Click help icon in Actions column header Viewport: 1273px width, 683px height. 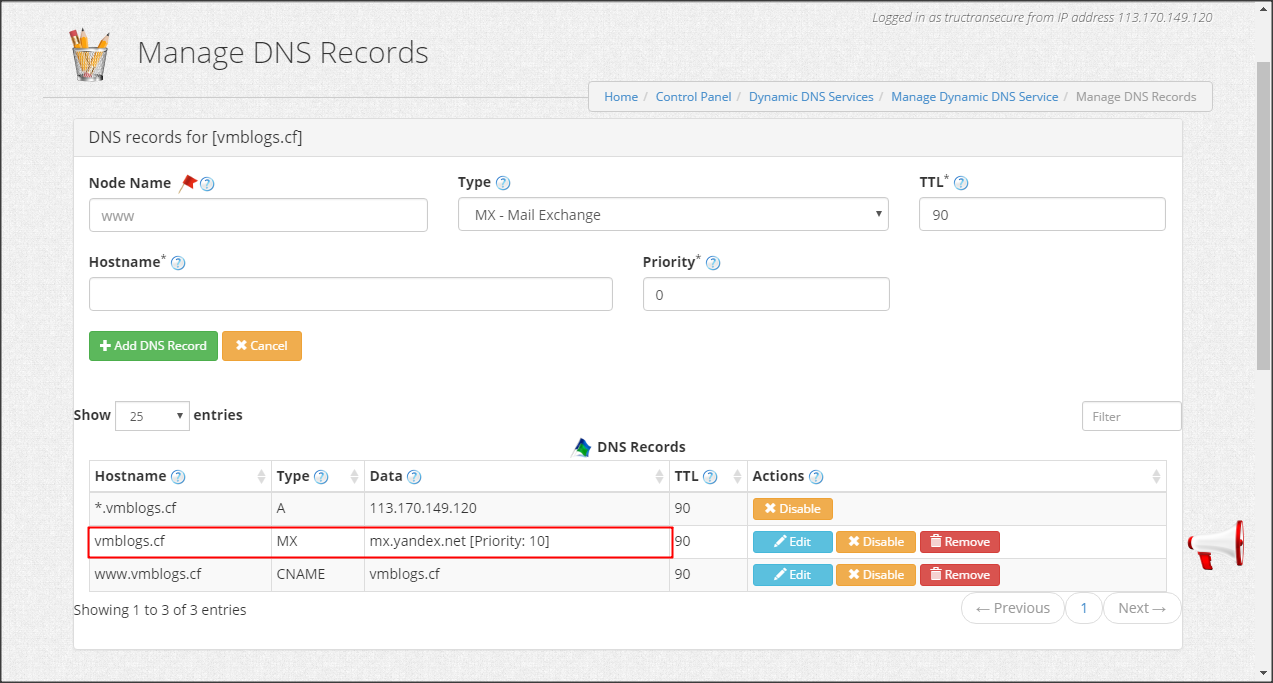tap(815, 477)
